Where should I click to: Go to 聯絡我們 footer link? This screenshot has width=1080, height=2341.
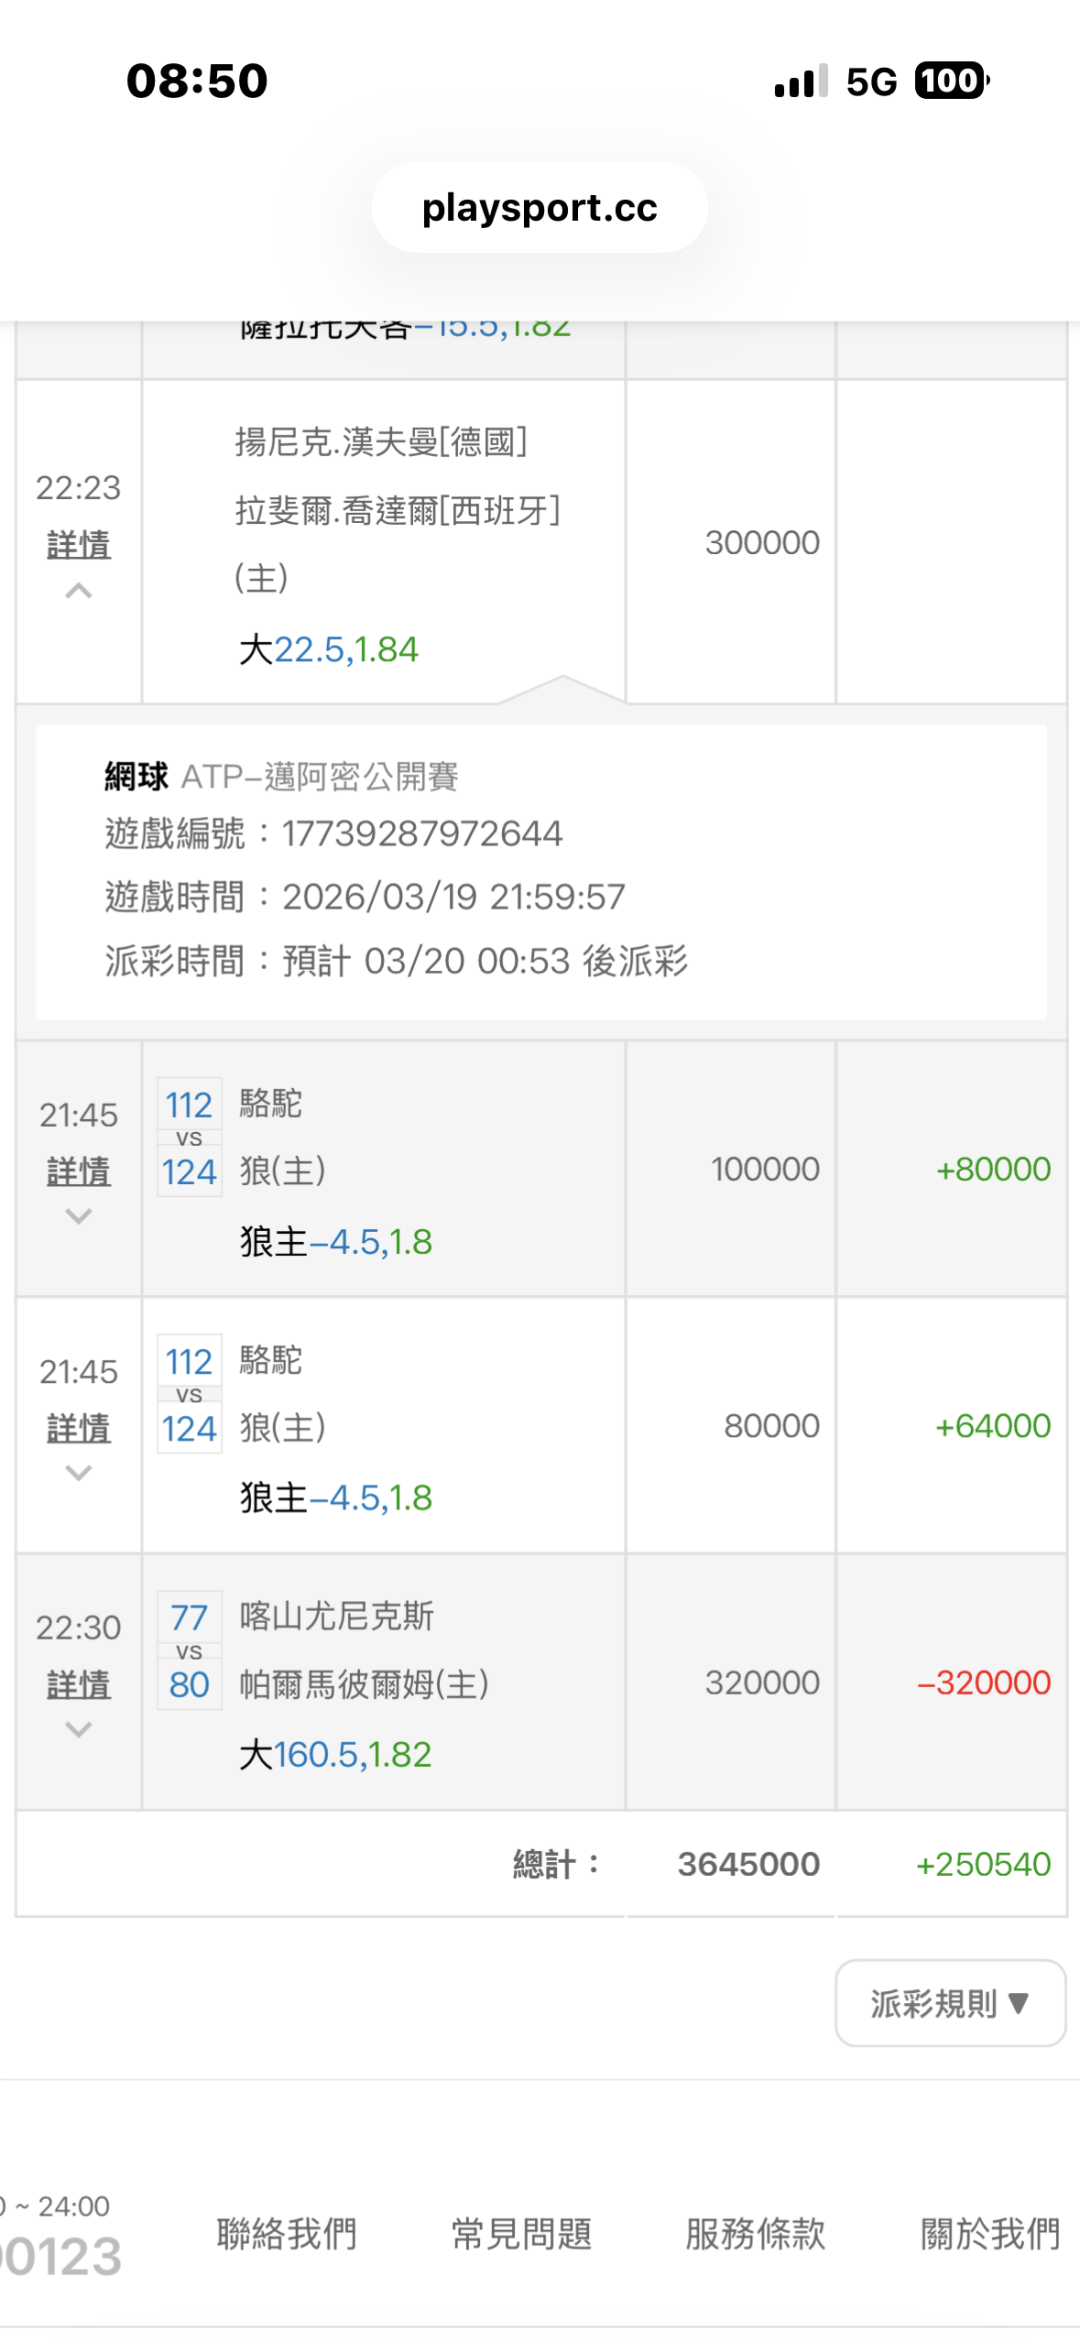[x=287, y=2233]
